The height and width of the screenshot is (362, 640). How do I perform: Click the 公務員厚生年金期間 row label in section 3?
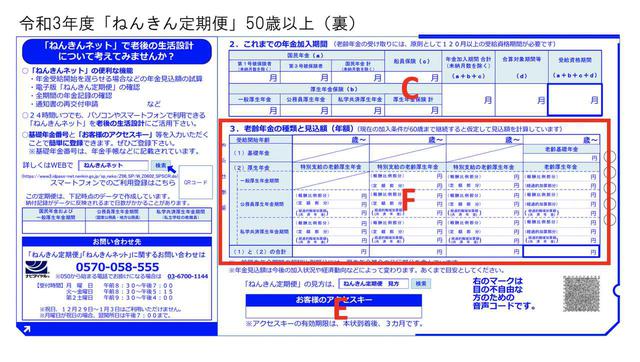pos(263,204)
